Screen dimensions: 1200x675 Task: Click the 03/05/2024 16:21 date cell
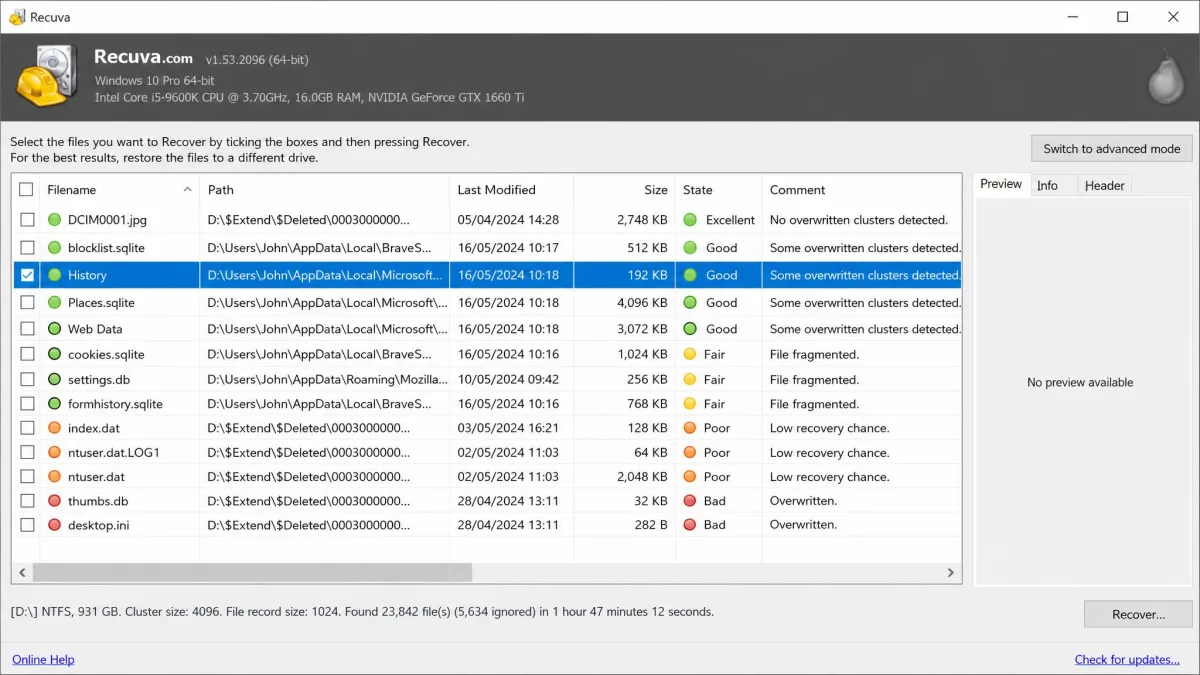pyautogui.click(x=508, y=428)
